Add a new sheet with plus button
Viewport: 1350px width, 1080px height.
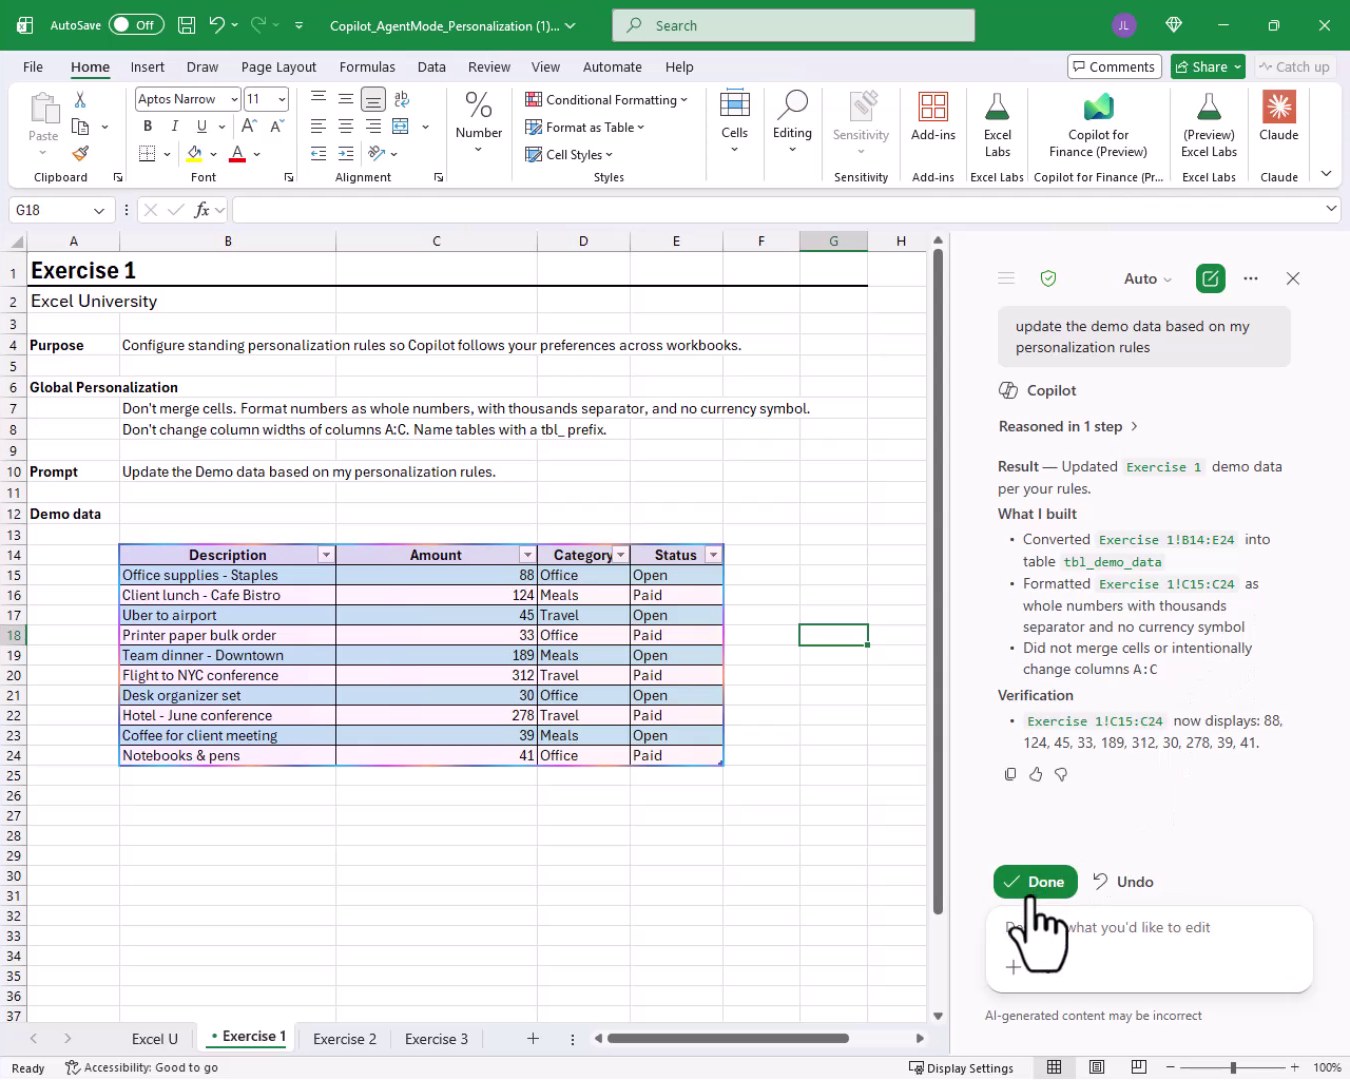click(x=532, y=1039)
